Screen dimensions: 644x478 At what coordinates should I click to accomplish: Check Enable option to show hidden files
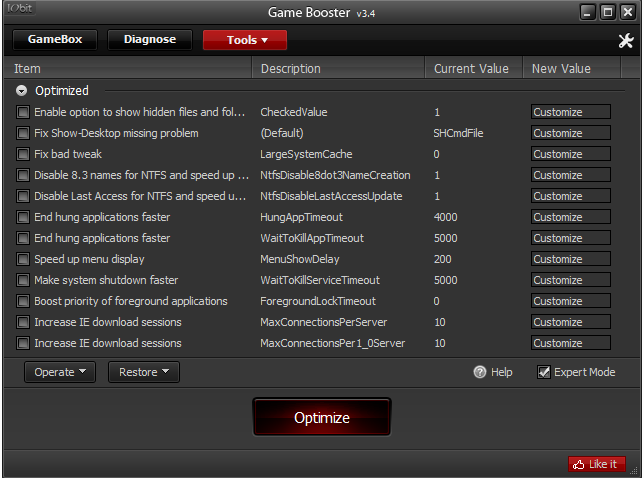[23, 112]
